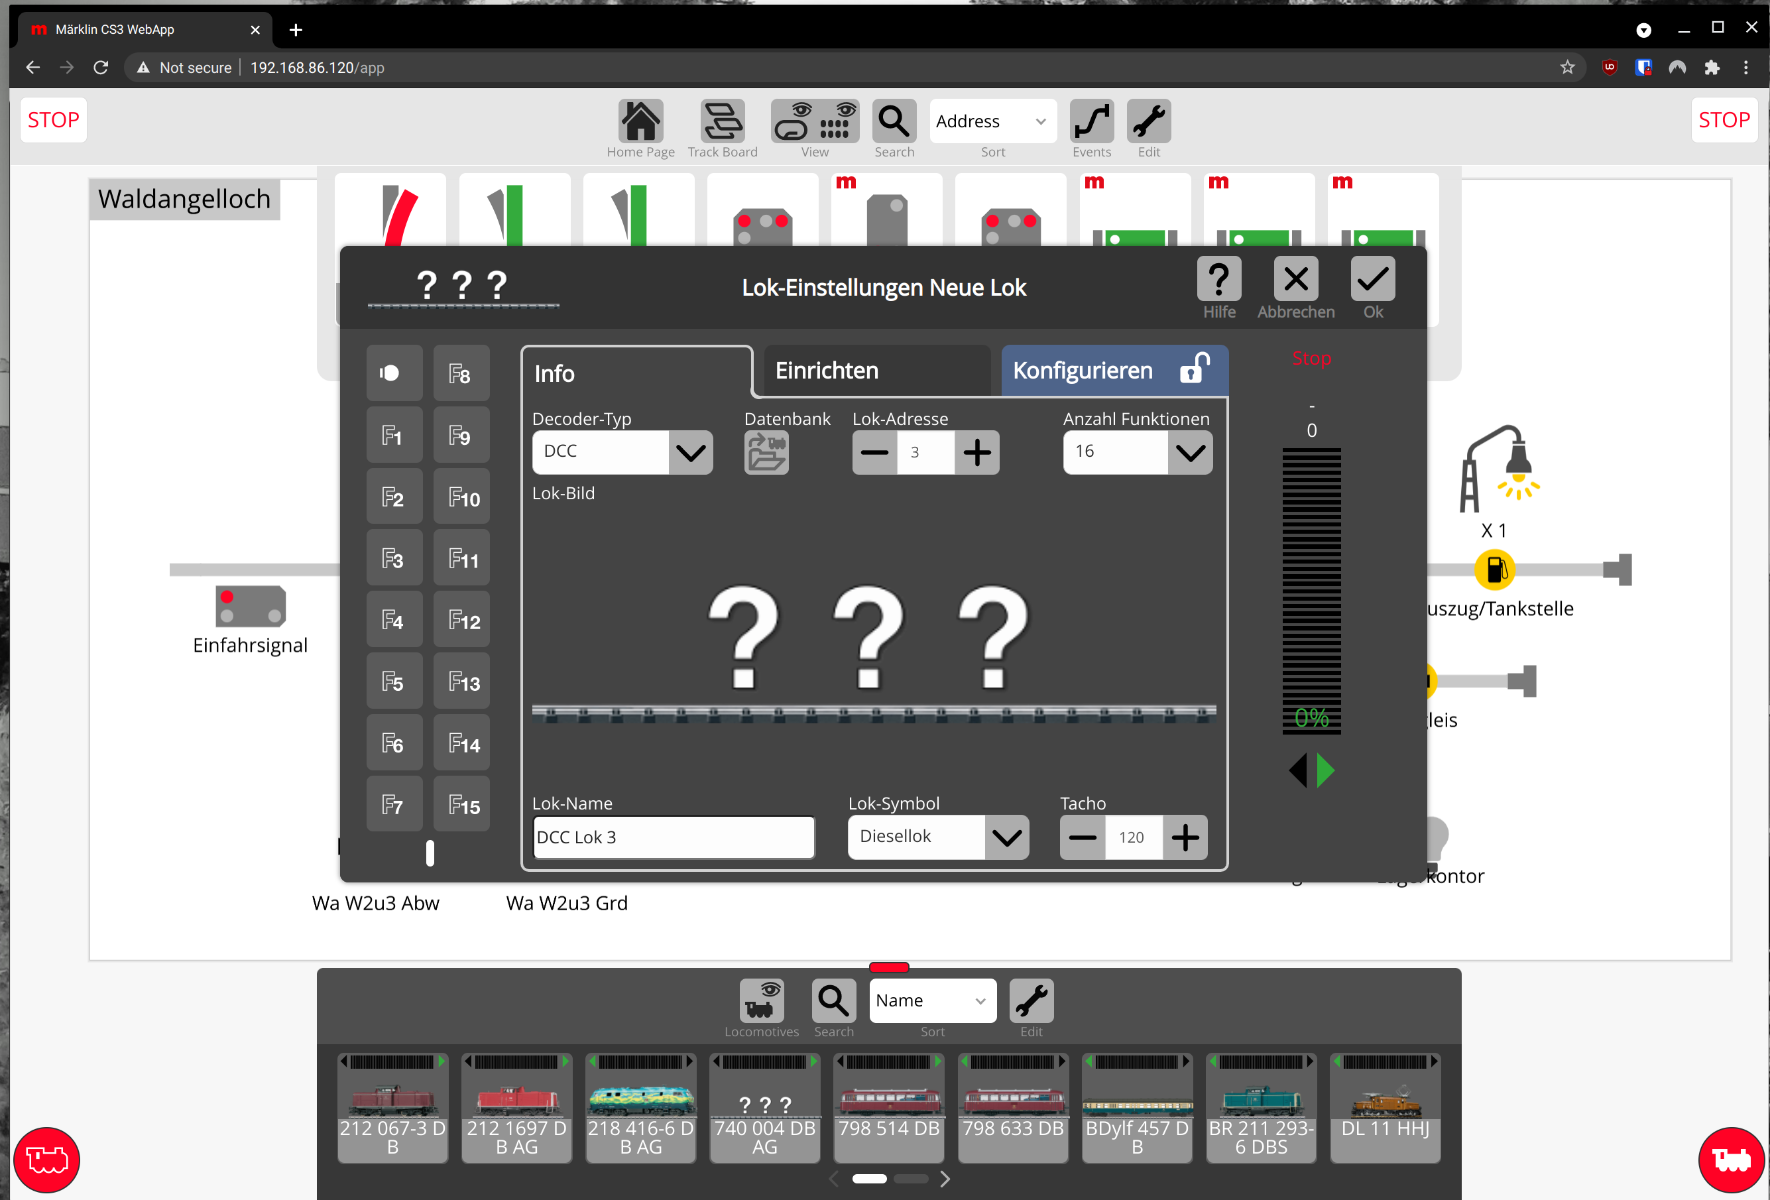Open the Events icon
Image resolution: width=1770 pixels, height=1200 pixels.
pyautogui.click(x=1092, y=122)
